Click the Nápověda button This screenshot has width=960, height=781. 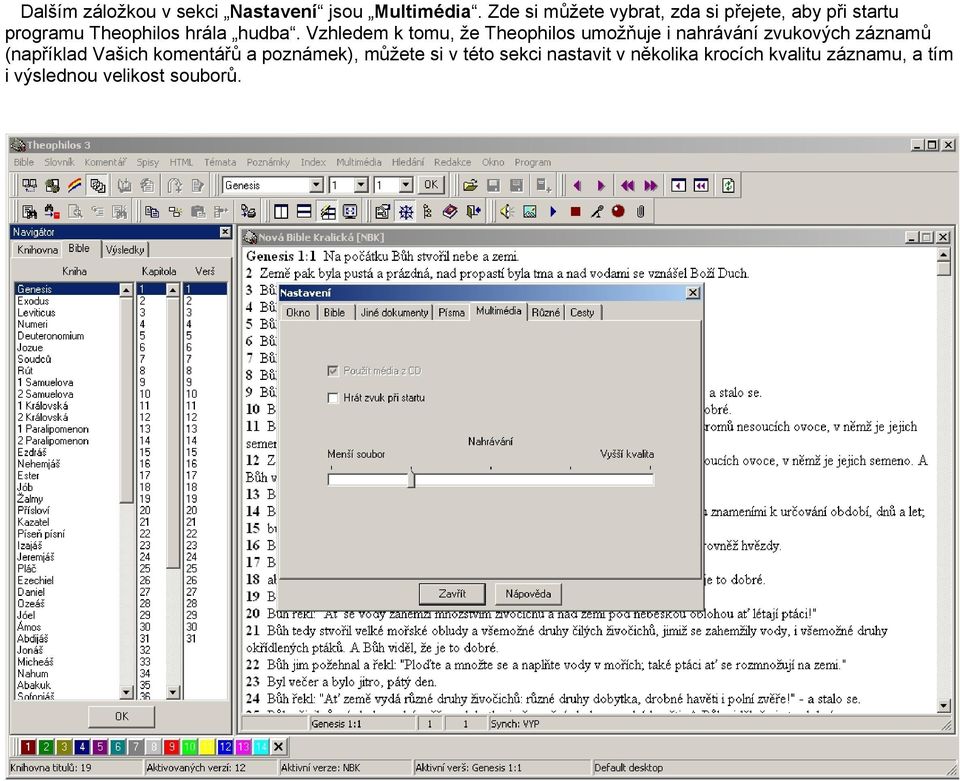click(x=528, y=594)
